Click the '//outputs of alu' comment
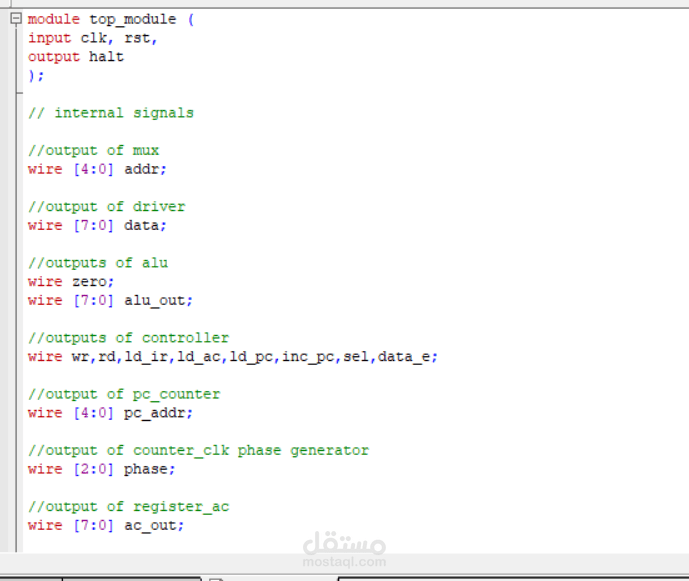The width and height of the screenshot is (689, 581). point(98,263)
